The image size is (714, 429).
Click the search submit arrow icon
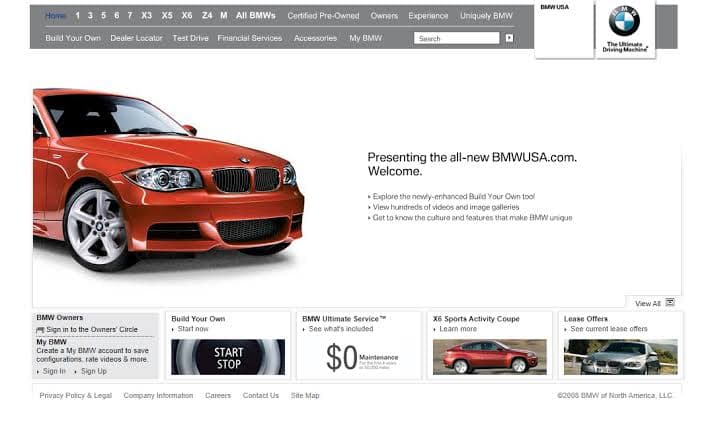509,38
